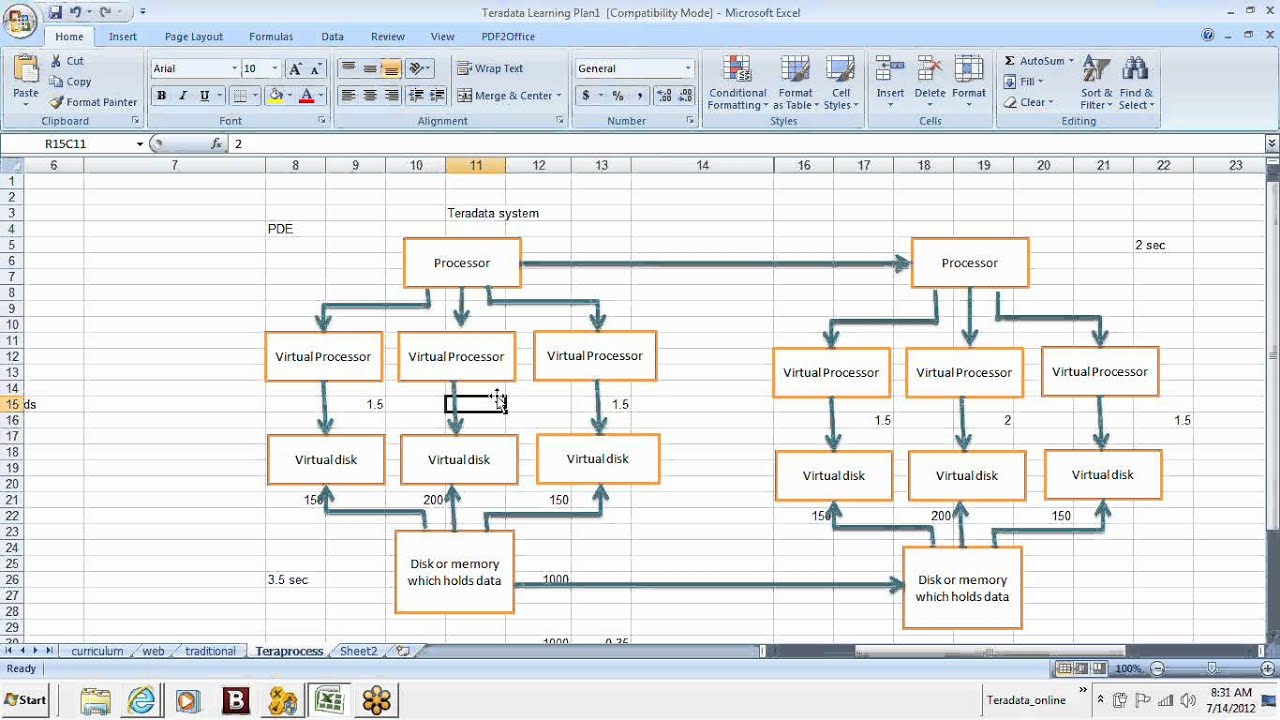Open the Font size dropdown
Screen dimensions: 1280x720
click(x=275, y=69)
